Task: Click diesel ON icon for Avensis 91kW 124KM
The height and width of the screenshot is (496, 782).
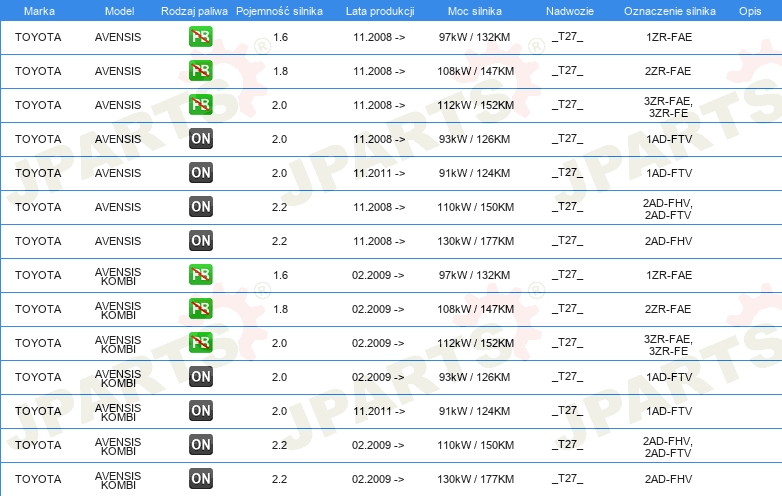Action: click(x=200, y=173)
